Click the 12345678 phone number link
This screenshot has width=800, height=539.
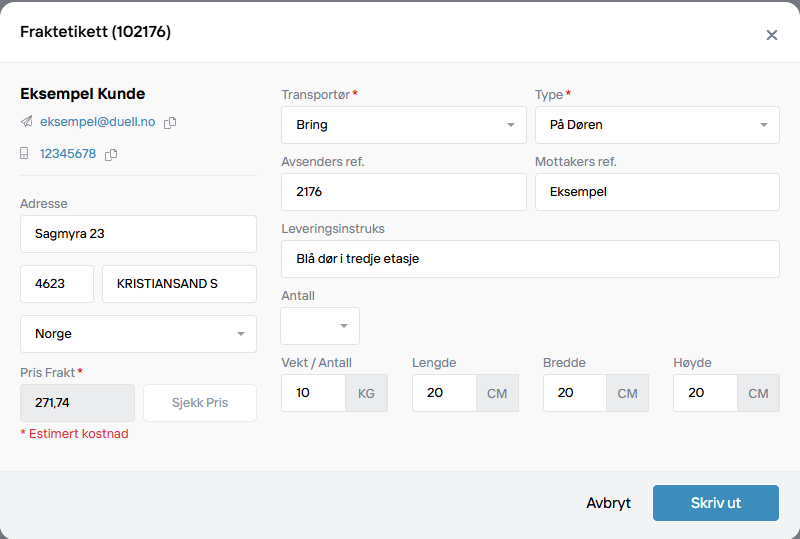click(68, 154)
